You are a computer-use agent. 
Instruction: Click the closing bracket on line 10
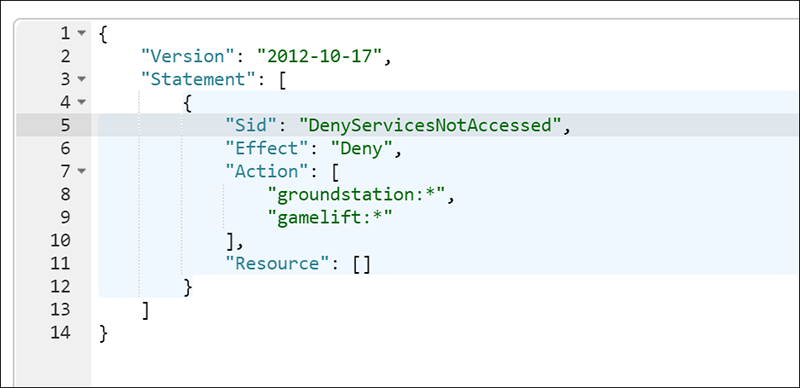coord(230,240)
